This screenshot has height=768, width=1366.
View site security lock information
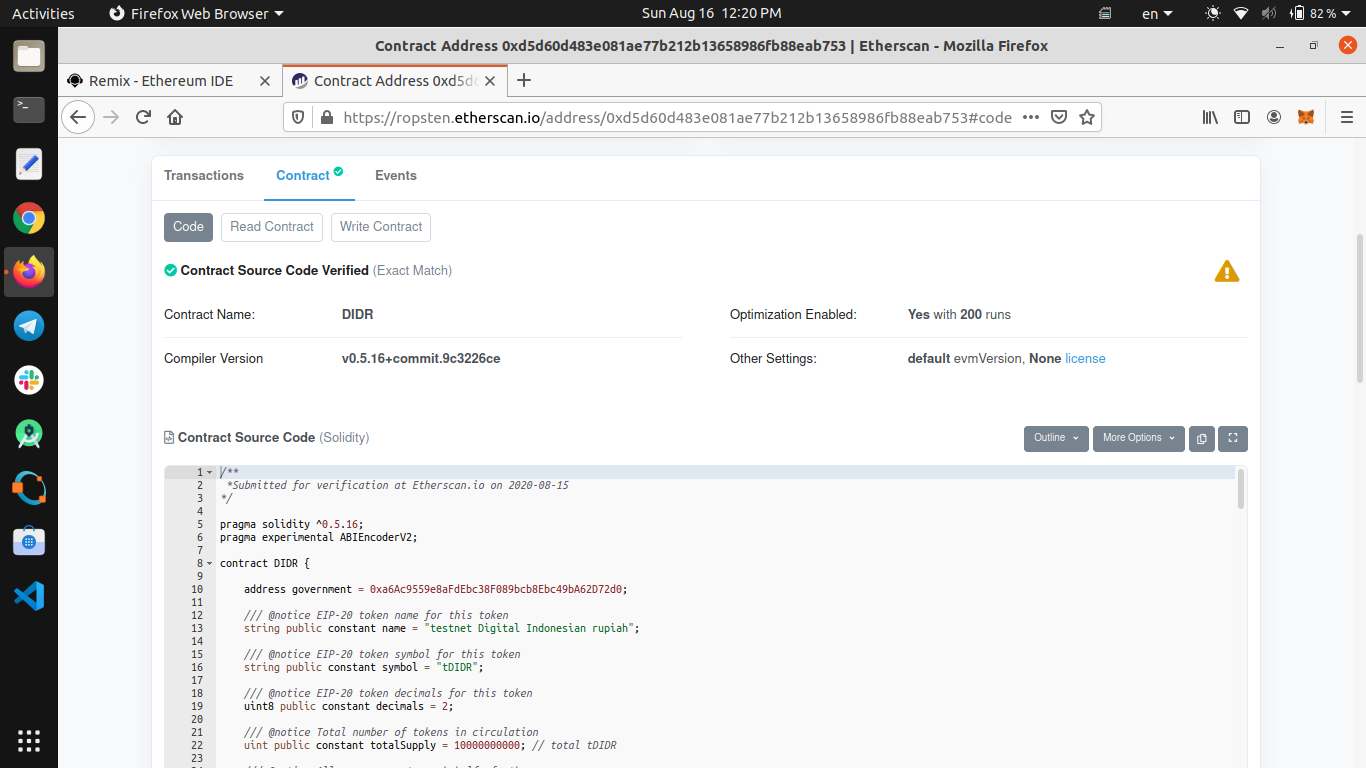(325, 117)
